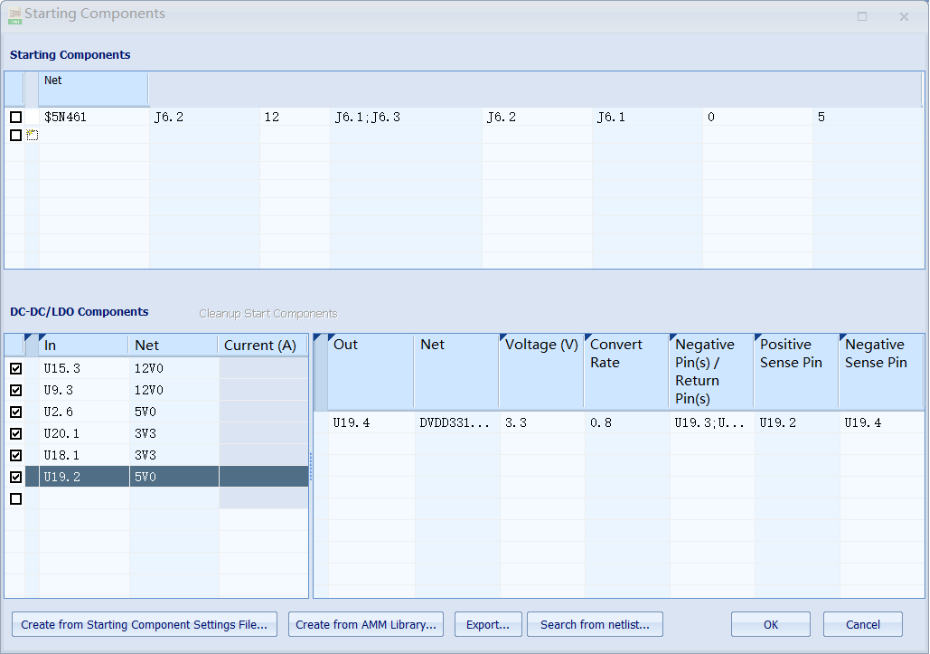Click the U19.2 positive sense pin cell
The width and height of the screenshot is (930, 654).
pyautogui.click(x=797, y=423)
